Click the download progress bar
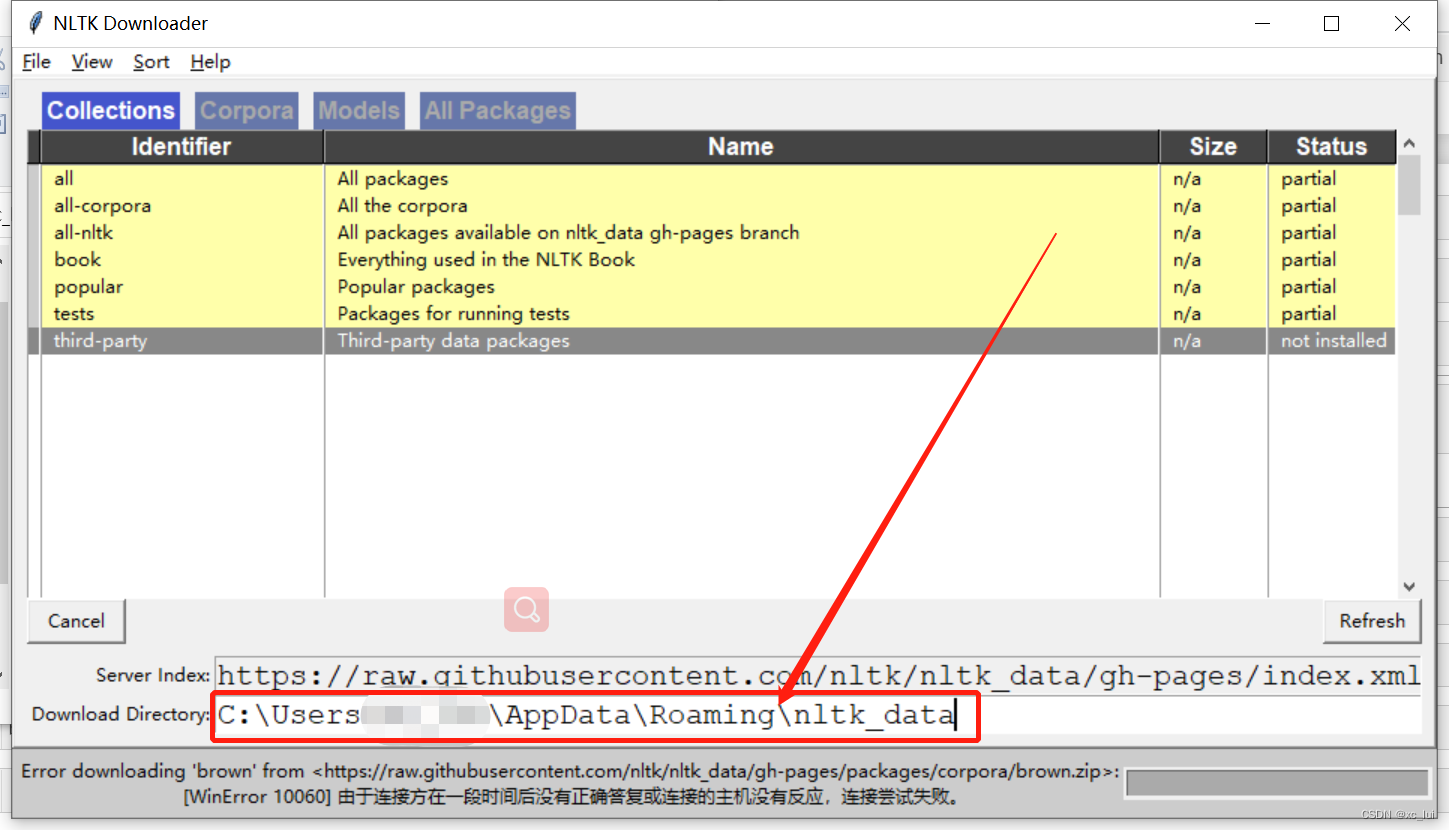This screenshot has width=1449, height=830. tap(1277, 783)
